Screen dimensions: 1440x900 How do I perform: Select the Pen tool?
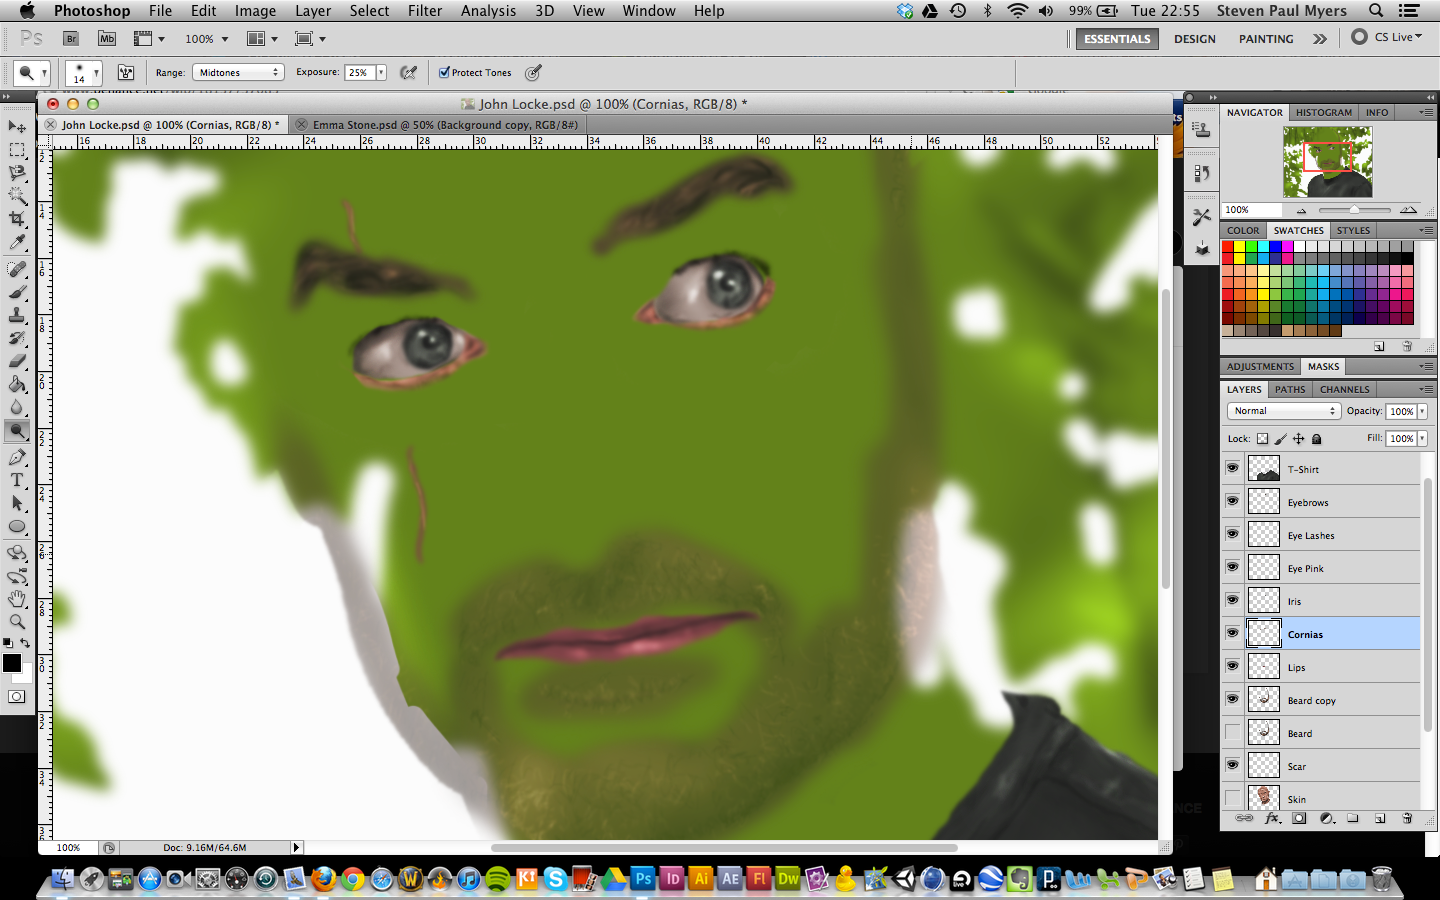click(17, 457)
